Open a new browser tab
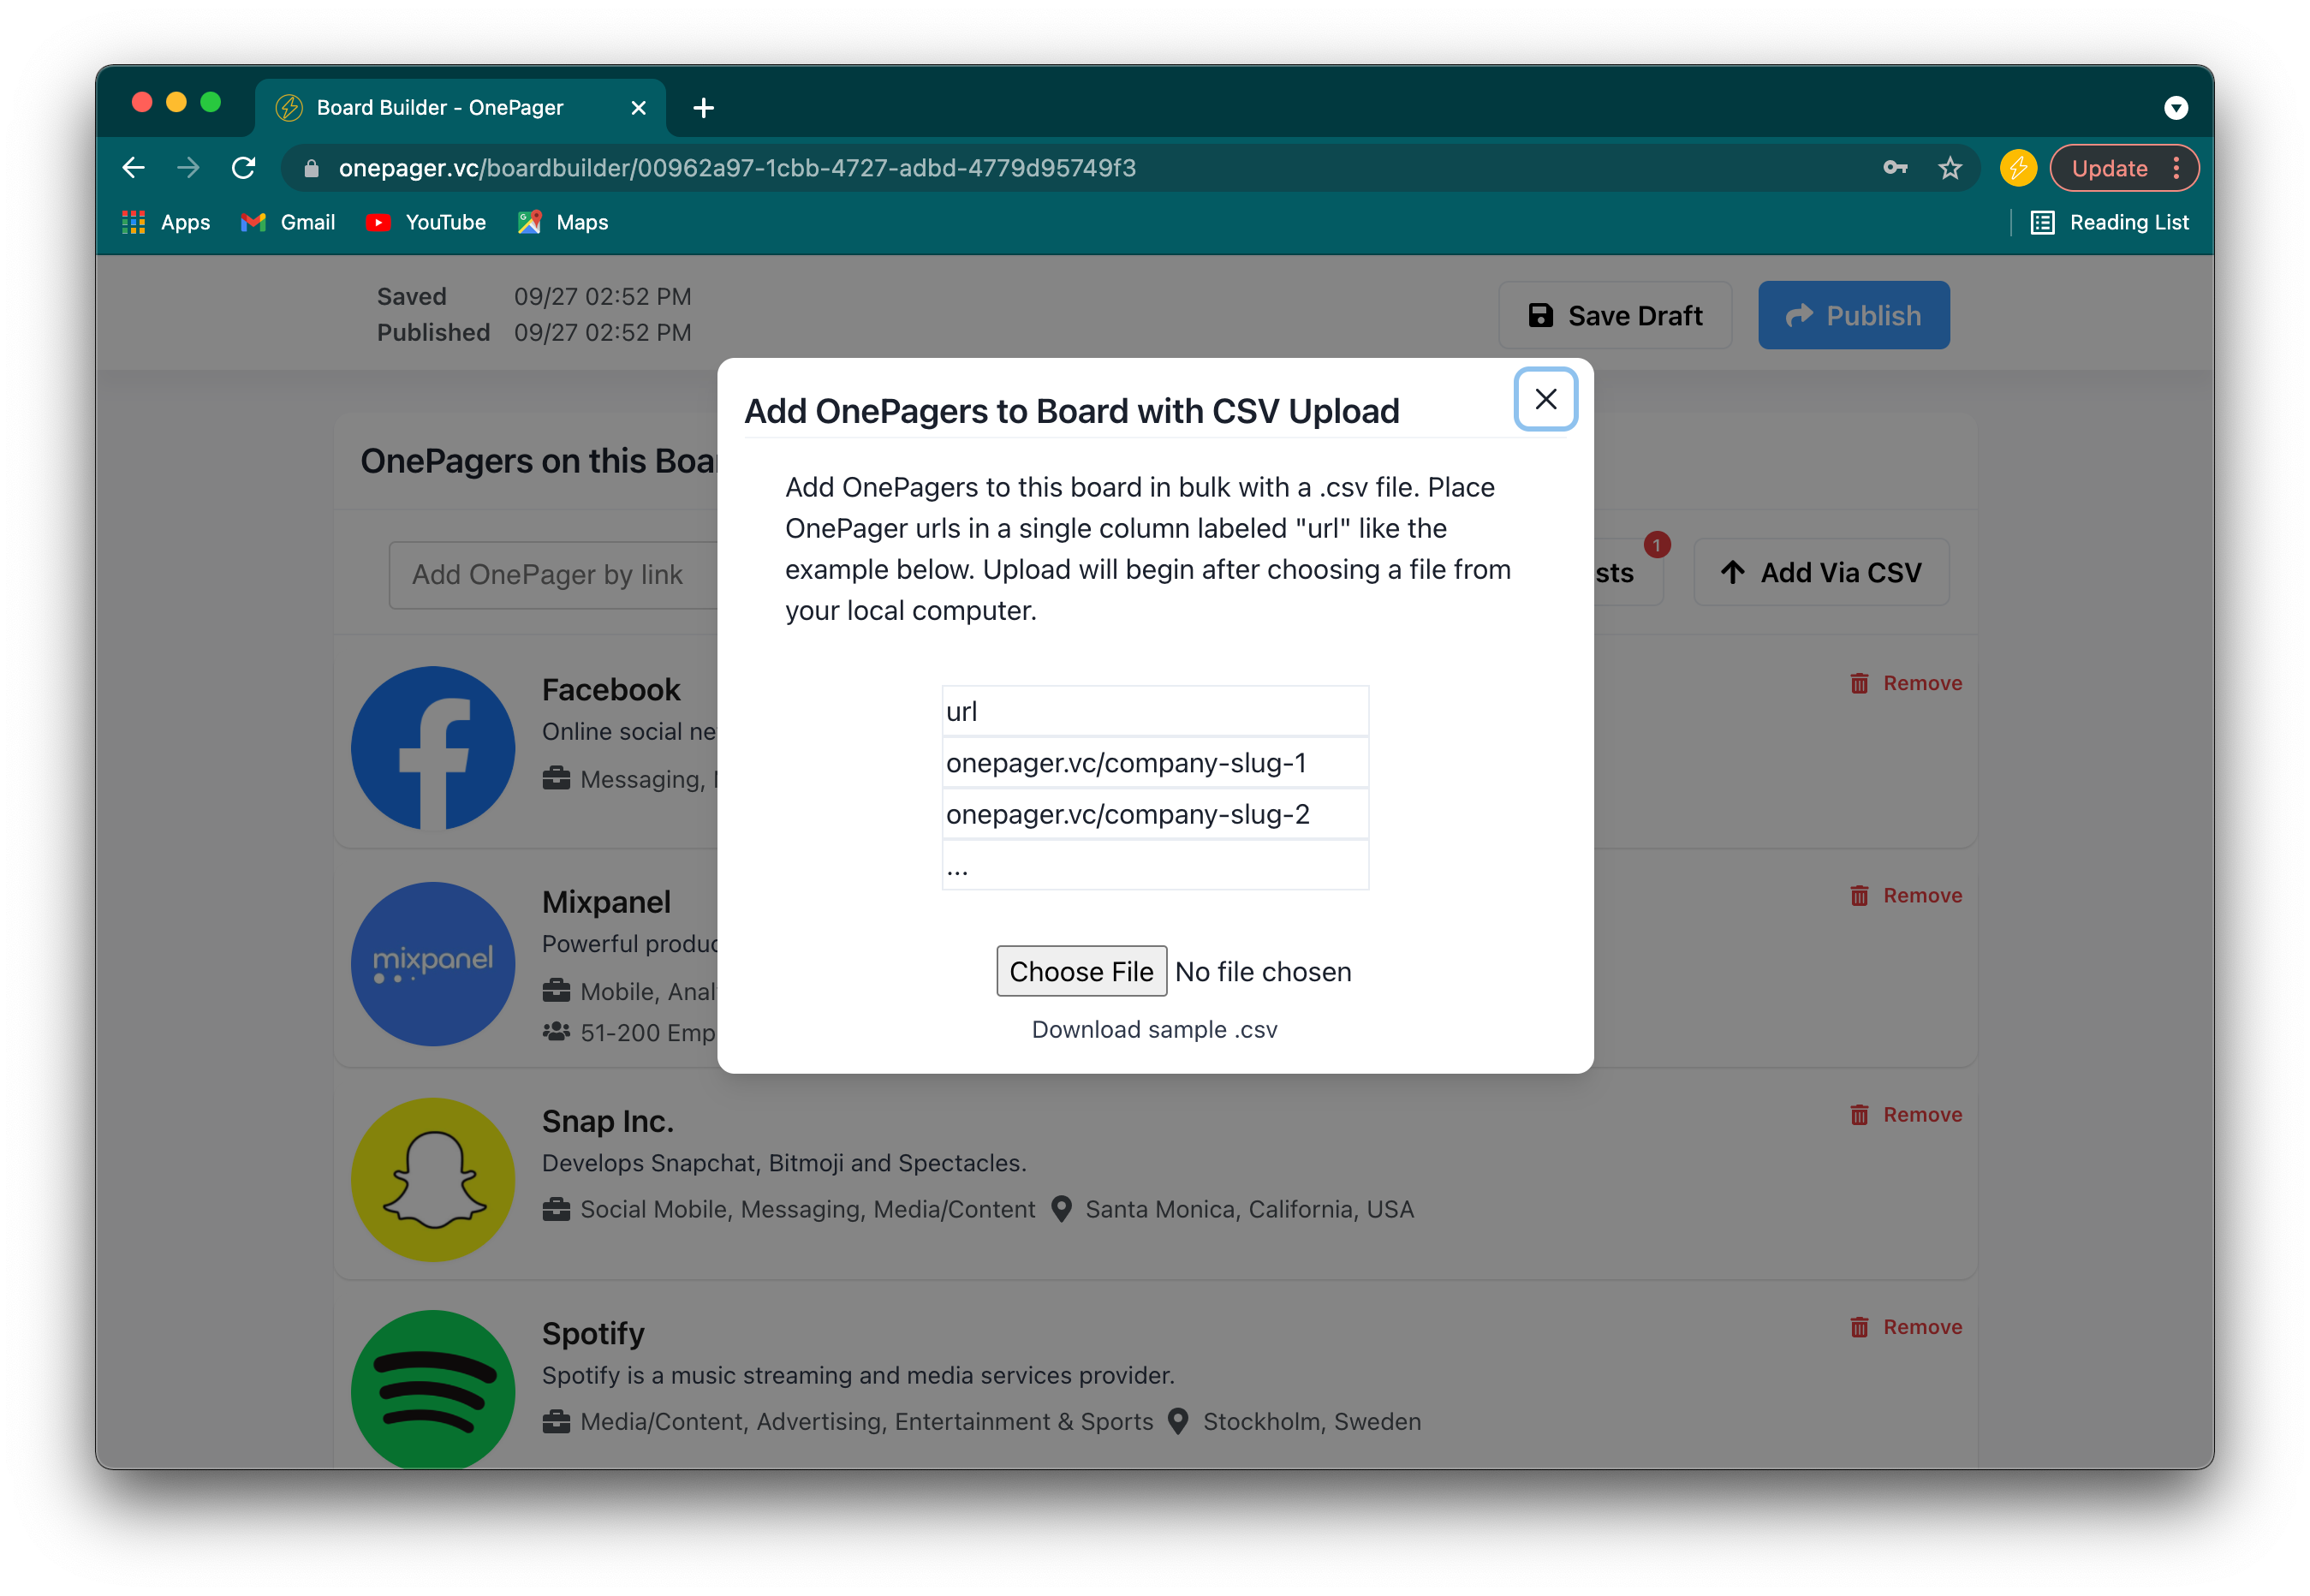The width and height of the screenshot is (2310, 1596). click(x=703, y=108)
